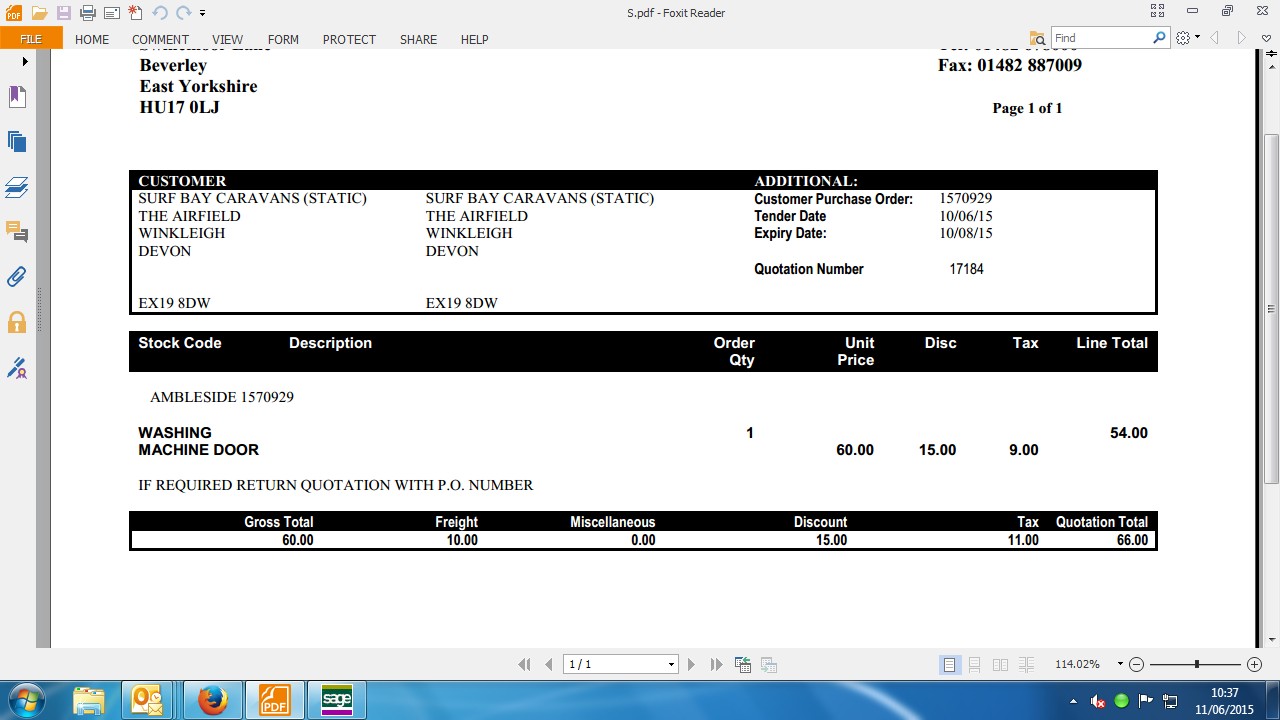Open the Bookmarks panel in sidebar
The image size is (1280, 720).
[x=17, y=97]
